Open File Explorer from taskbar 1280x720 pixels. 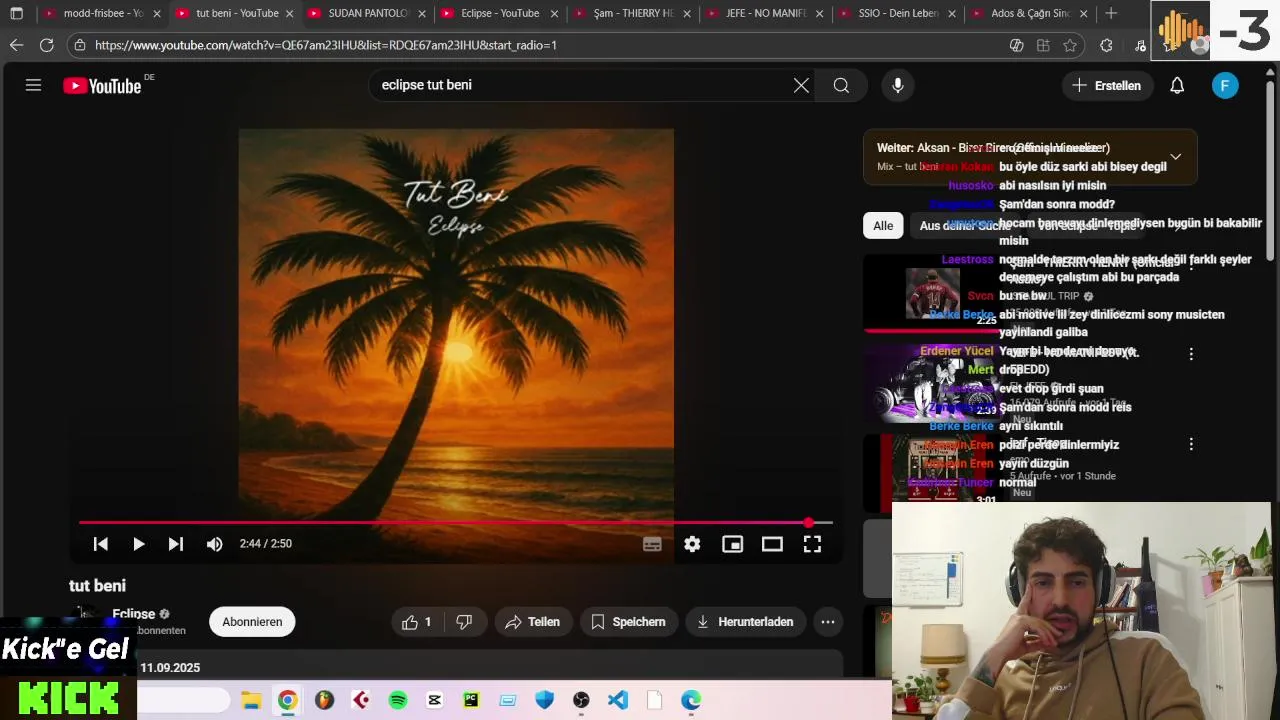(x=251, y=700)
